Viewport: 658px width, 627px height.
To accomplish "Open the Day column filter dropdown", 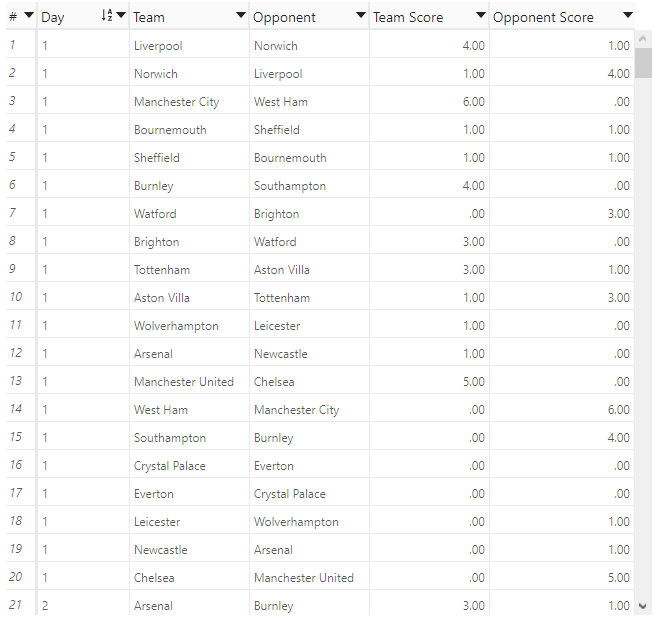I will tap(121, 16).
